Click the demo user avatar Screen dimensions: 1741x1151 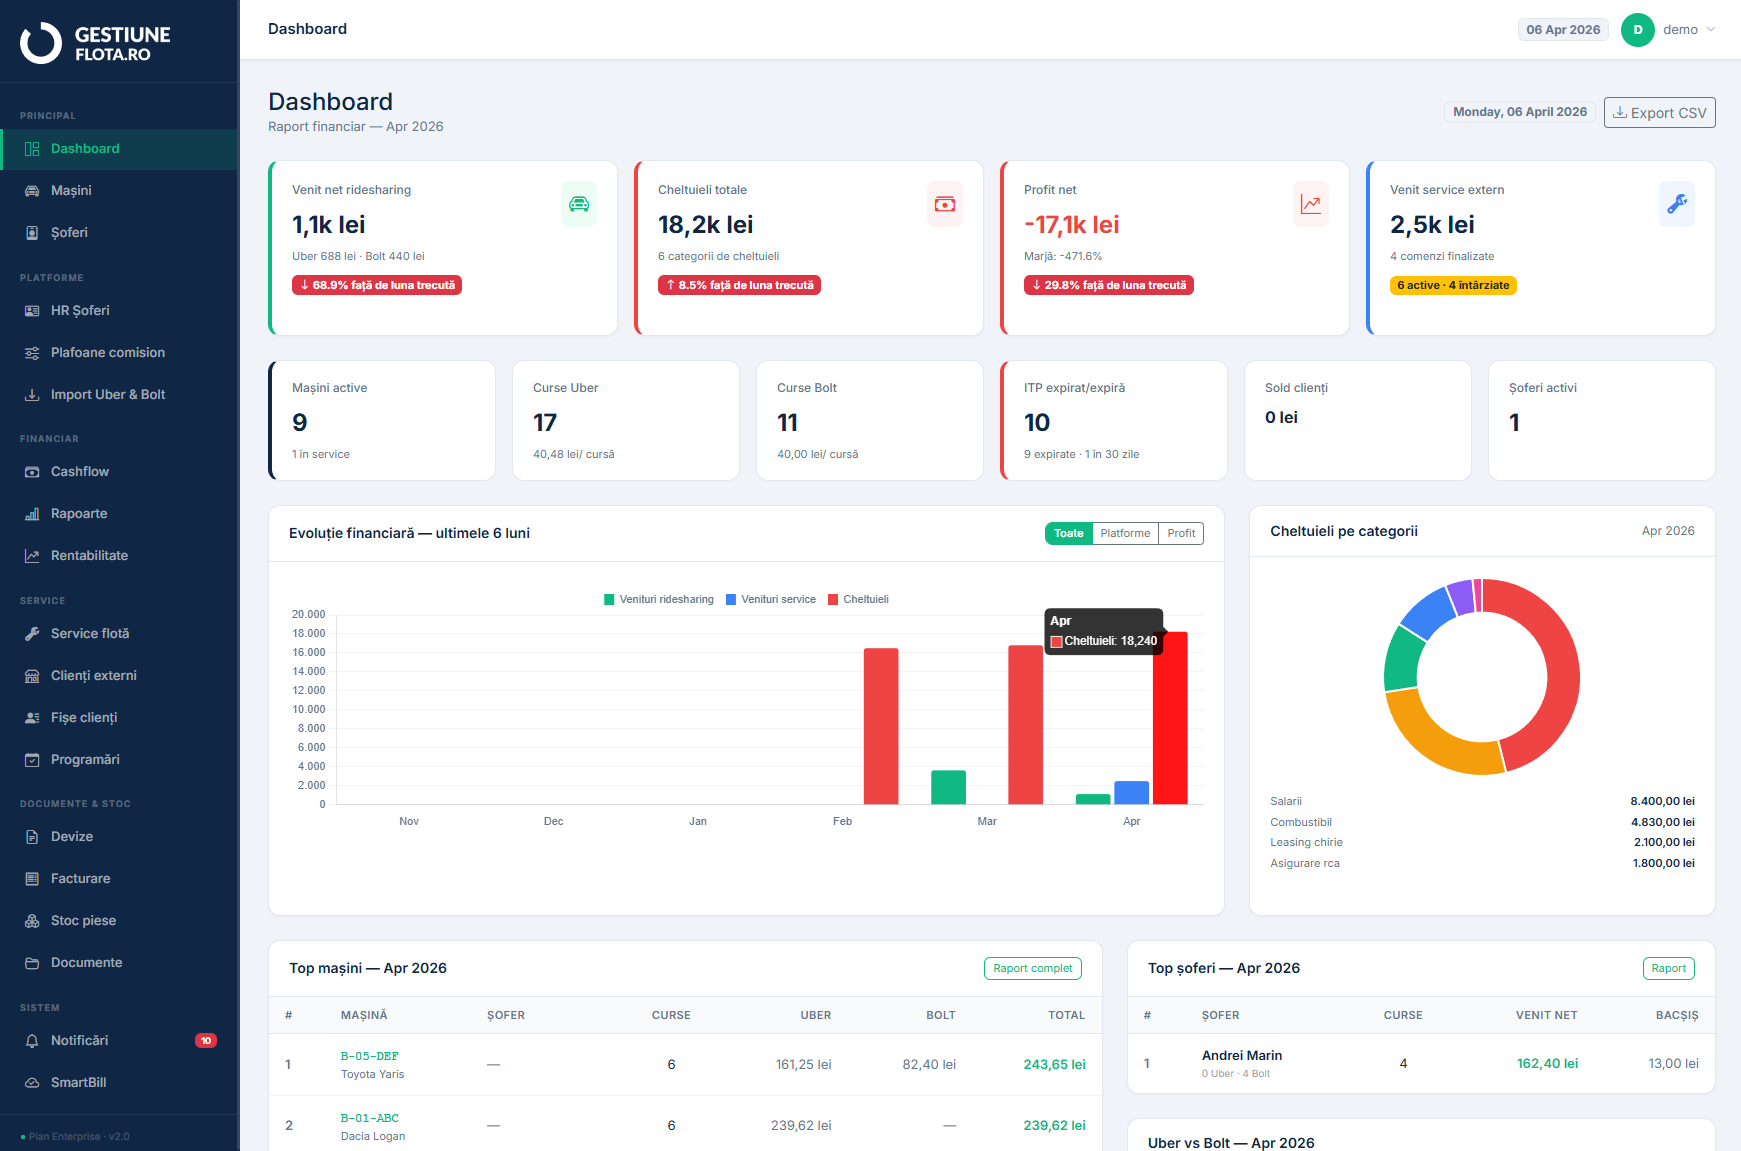[1638, 30]
